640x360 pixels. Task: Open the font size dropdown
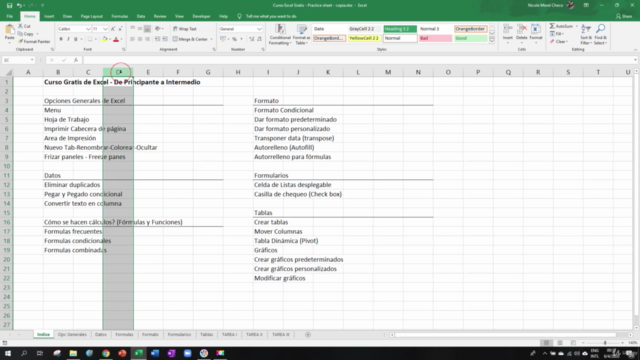click(105, 29)
